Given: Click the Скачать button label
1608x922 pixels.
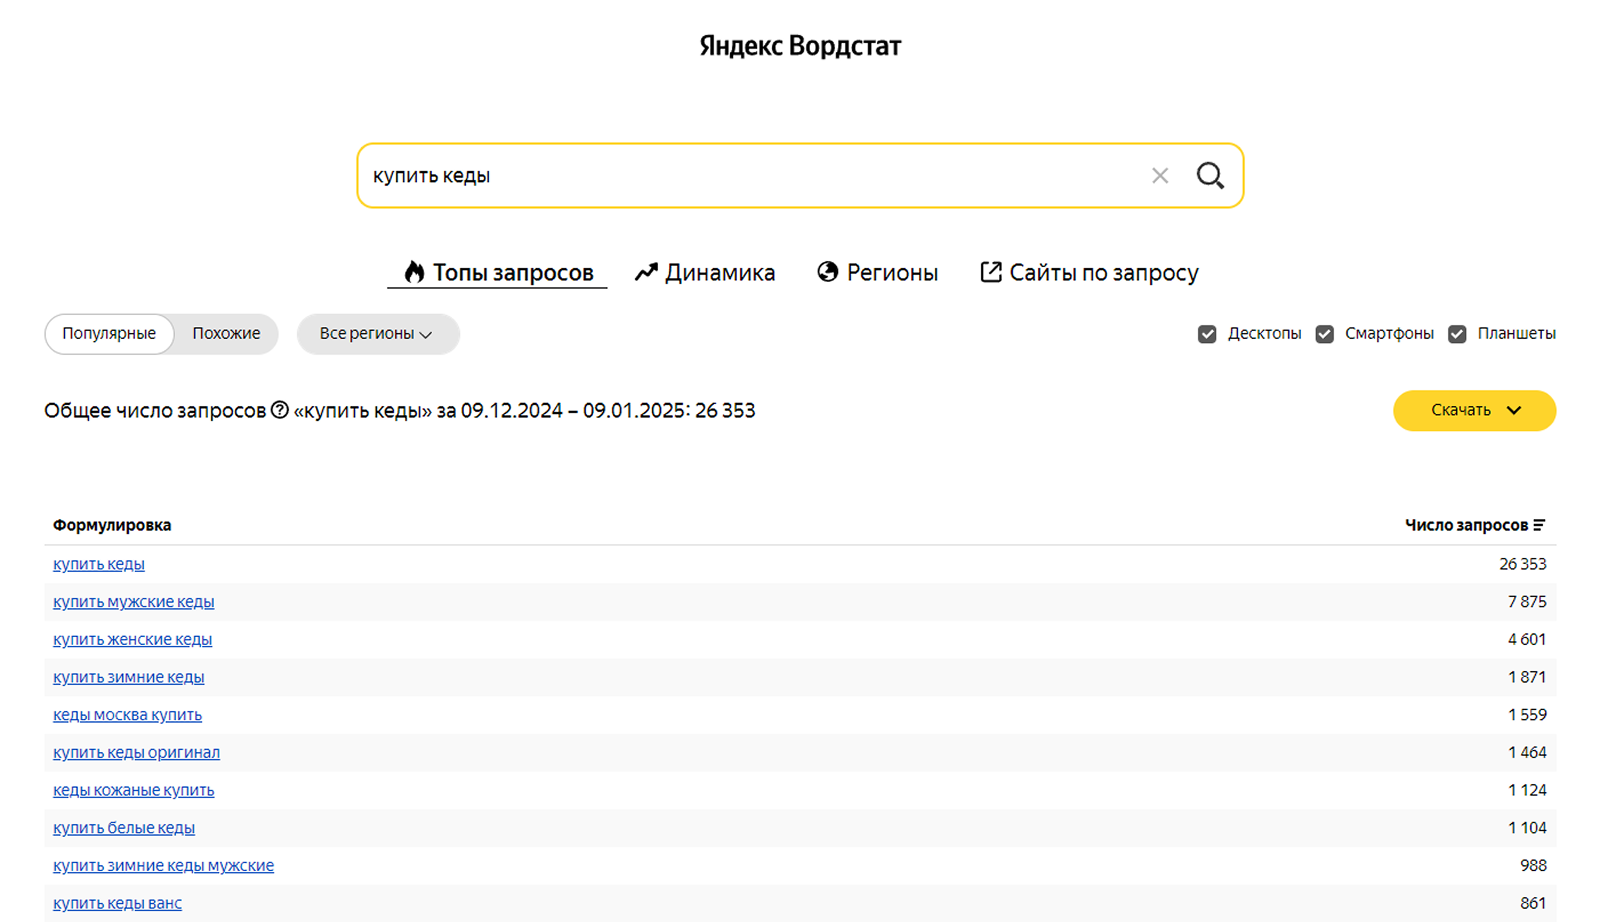Looking at the screenshot, I should pos(1461,410).
